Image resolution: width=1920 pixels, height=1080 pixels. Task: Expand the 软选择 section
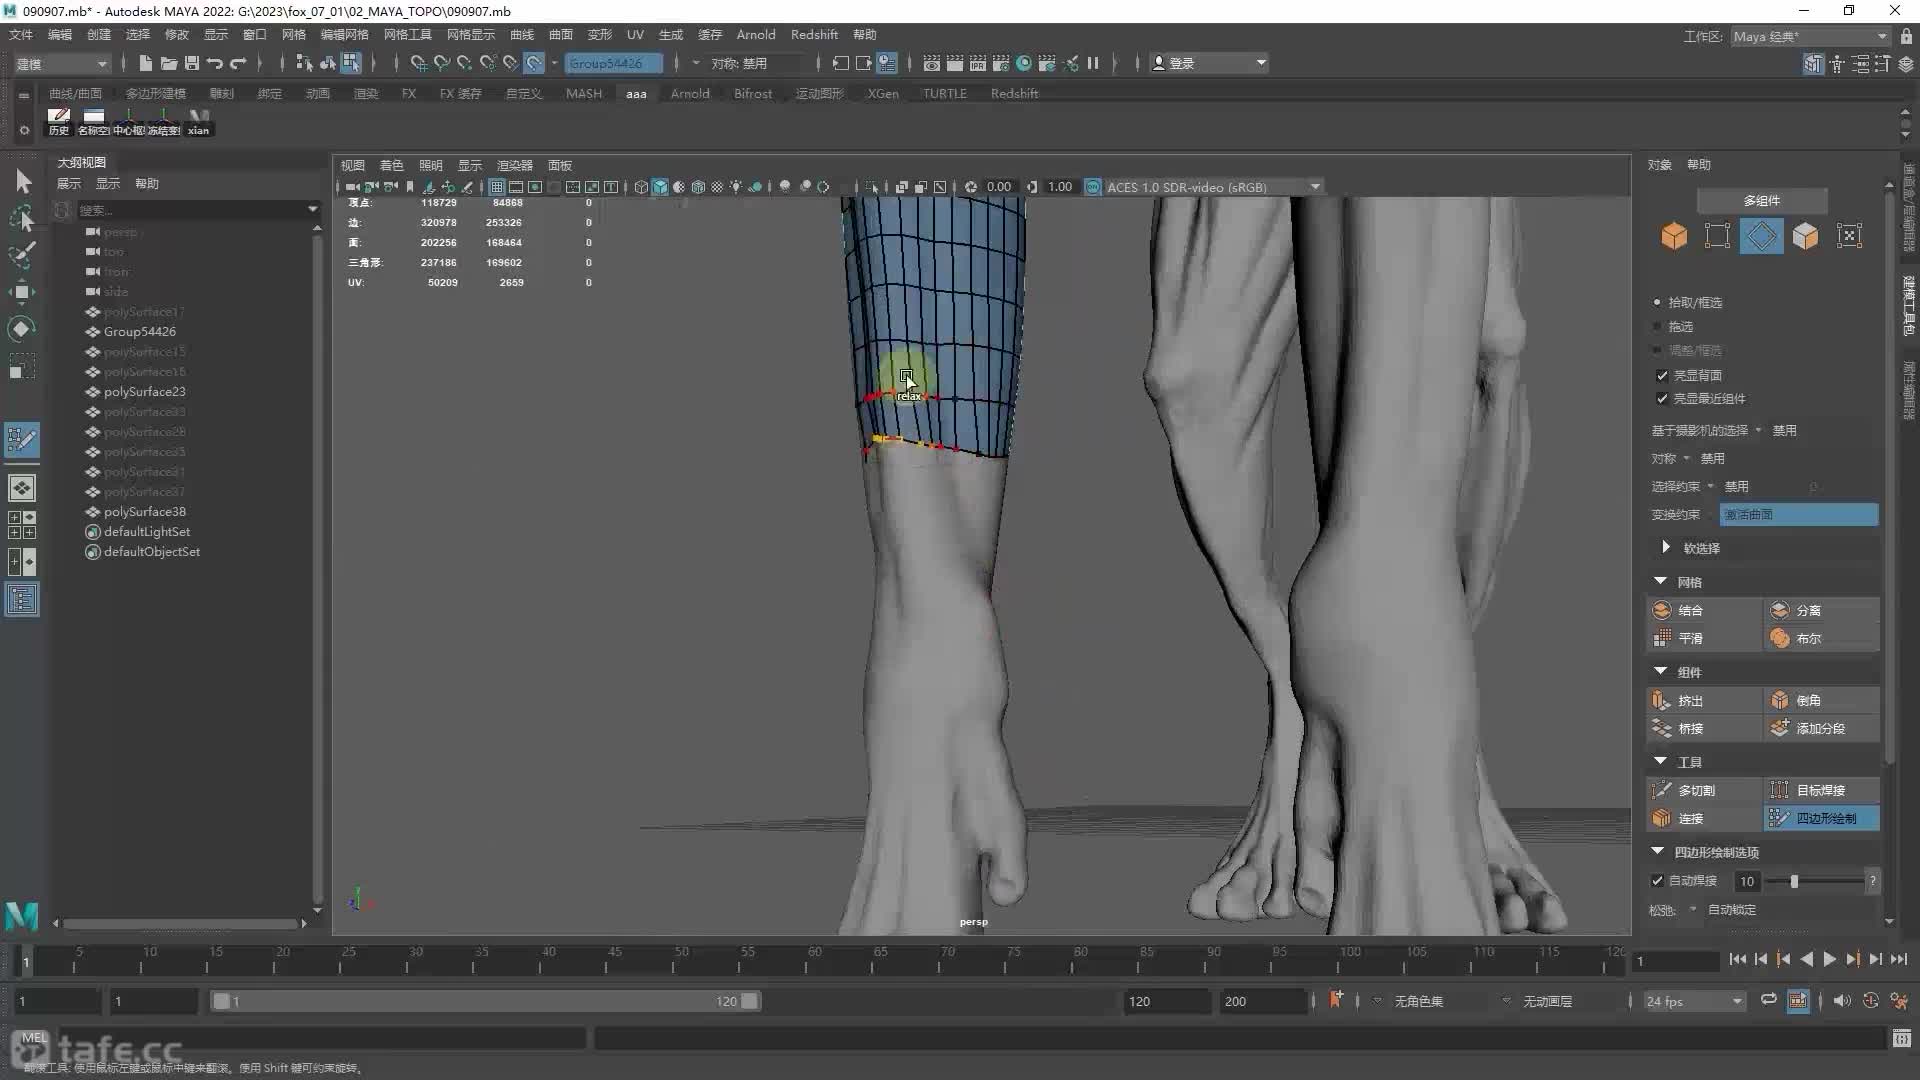click(x=1666, y=548)
